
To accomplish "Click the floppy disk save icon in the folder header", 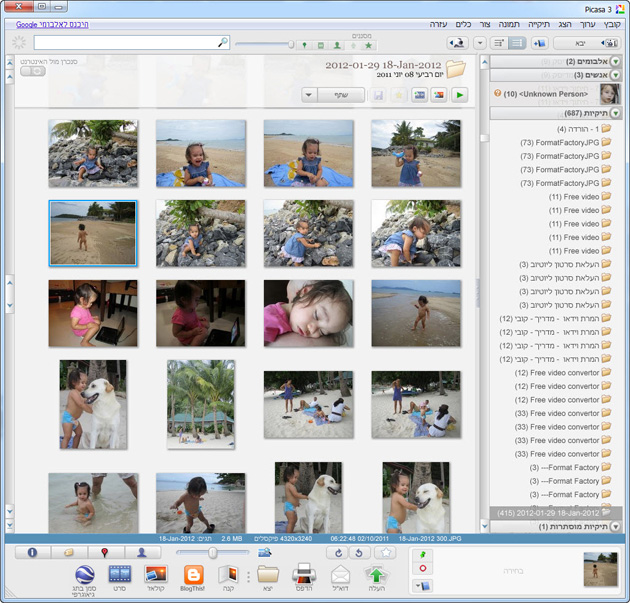I will [x=378, y=95].
